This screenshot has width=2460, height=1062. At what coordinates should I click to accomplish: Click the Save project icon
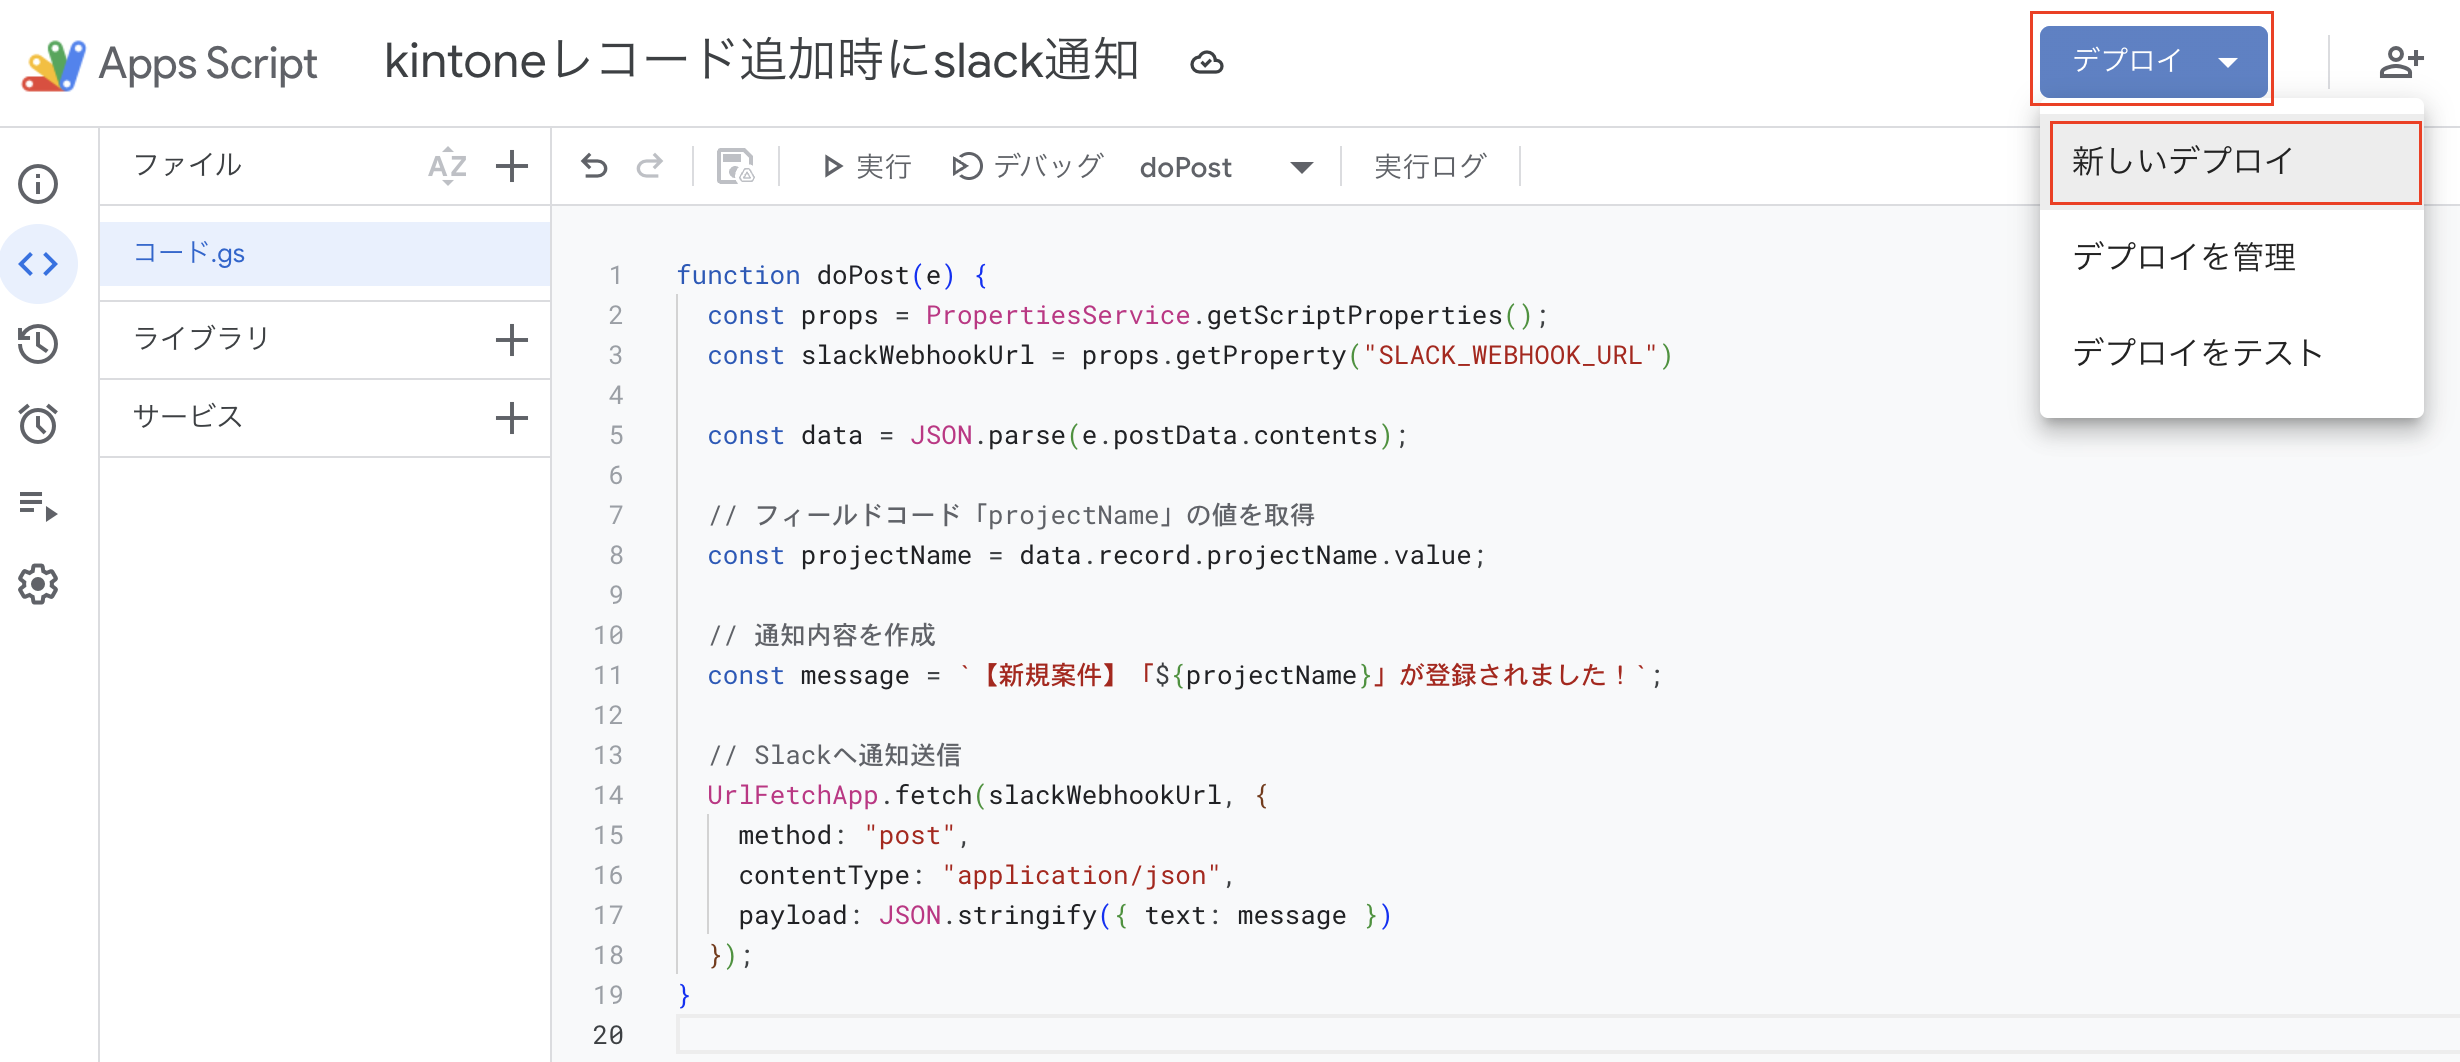pos(733,166)
